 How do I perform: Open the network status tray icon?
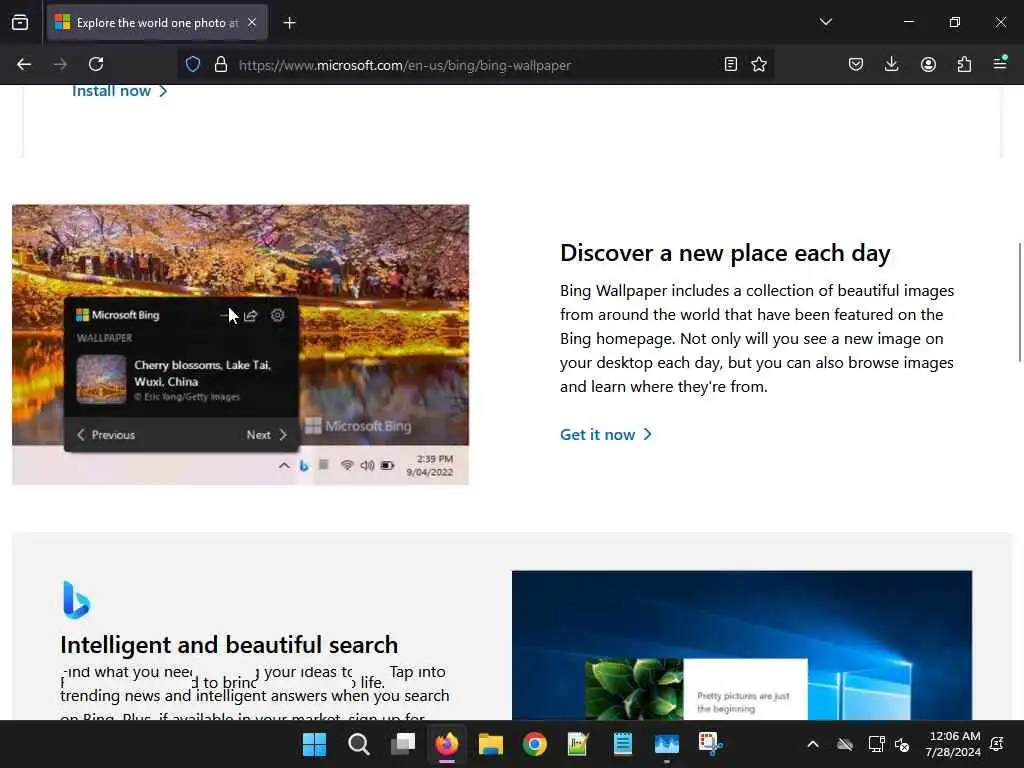876,744
